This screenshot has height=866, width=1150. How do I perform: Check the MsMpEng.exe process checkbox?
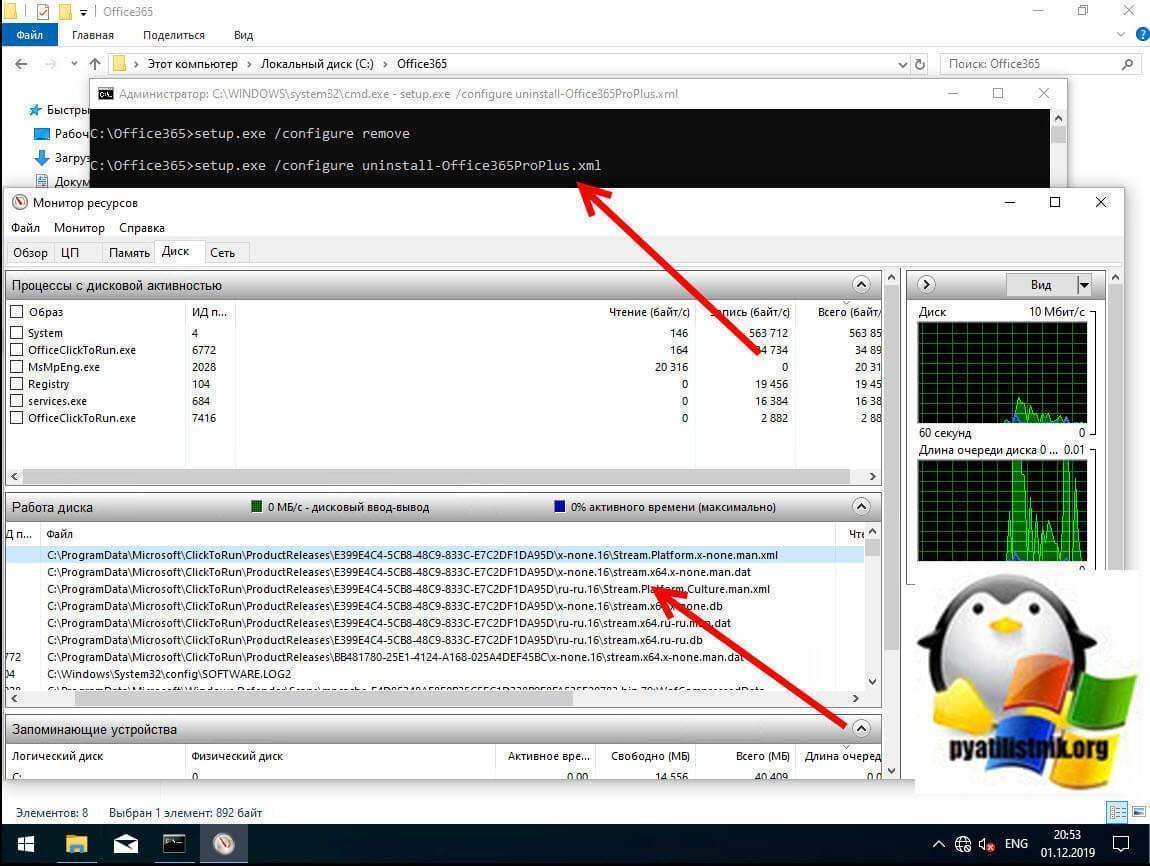point(16,366)
